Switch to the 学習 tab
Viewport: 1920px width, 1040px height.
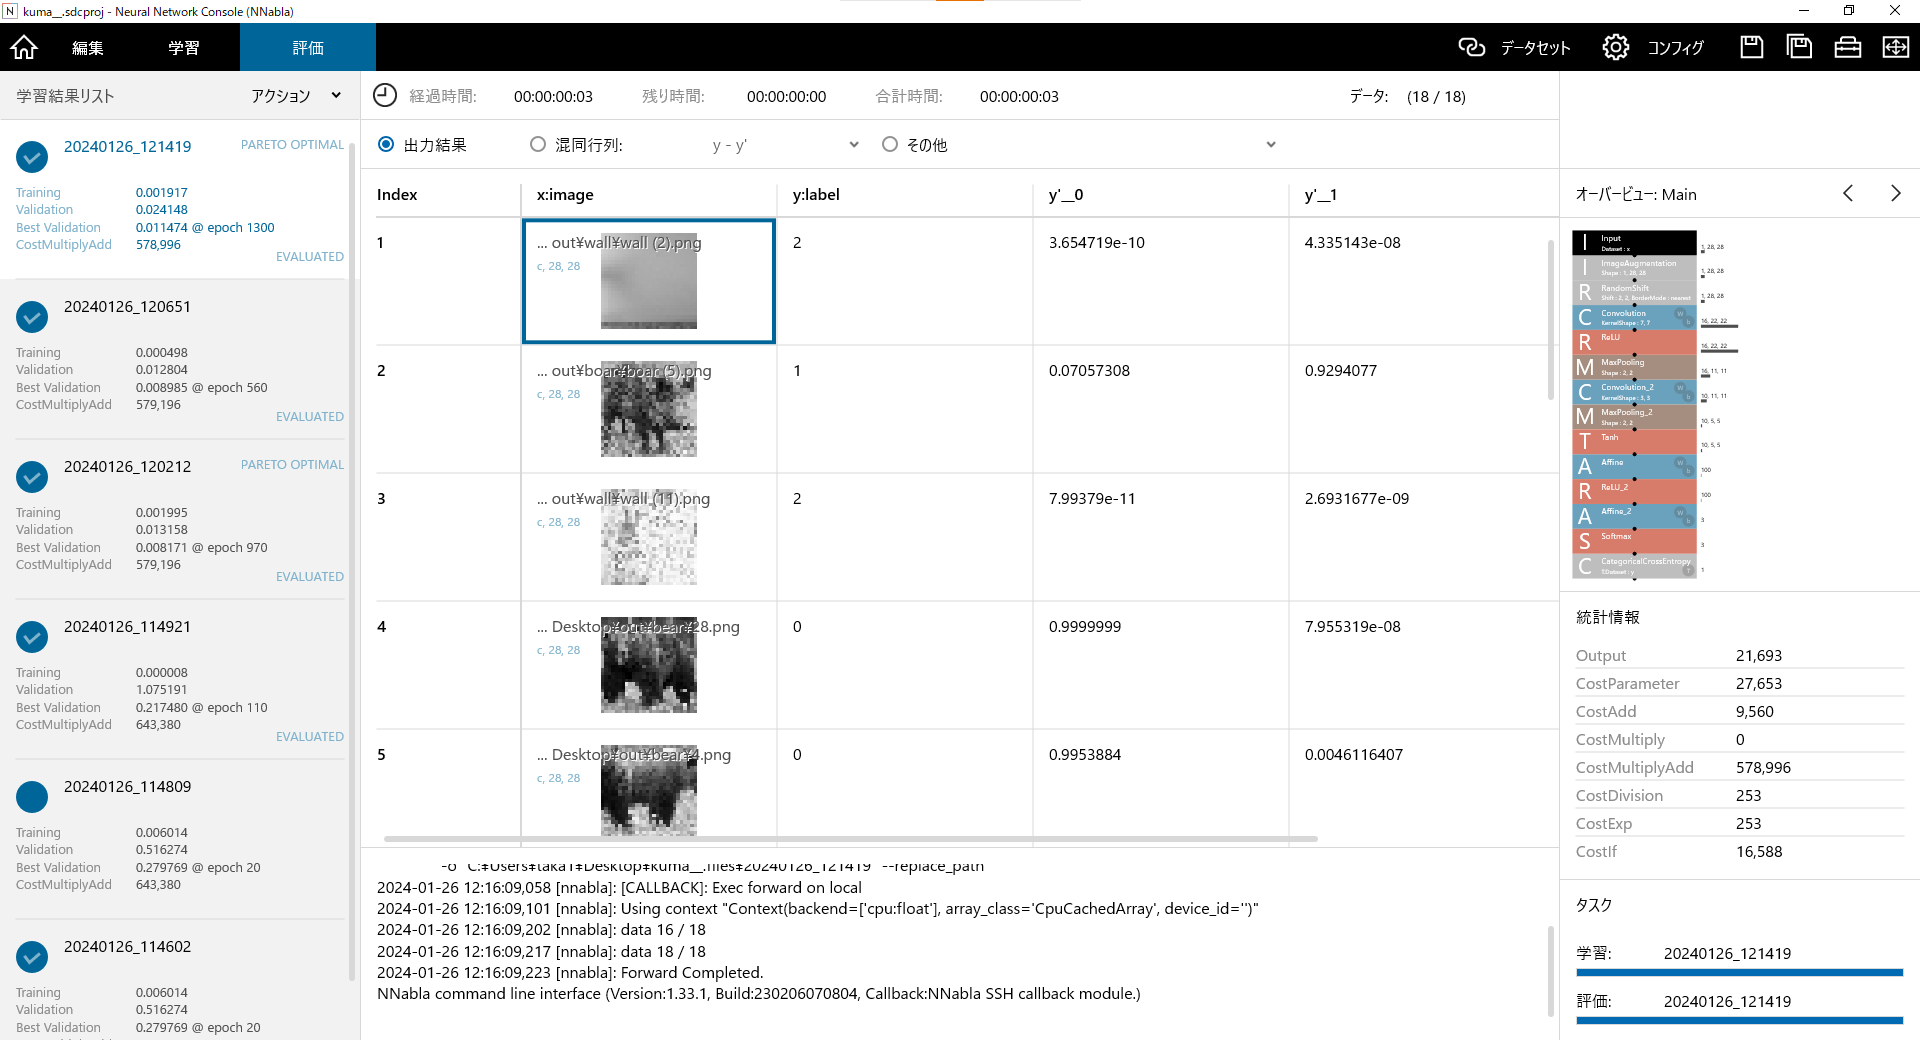coord(184,48)
